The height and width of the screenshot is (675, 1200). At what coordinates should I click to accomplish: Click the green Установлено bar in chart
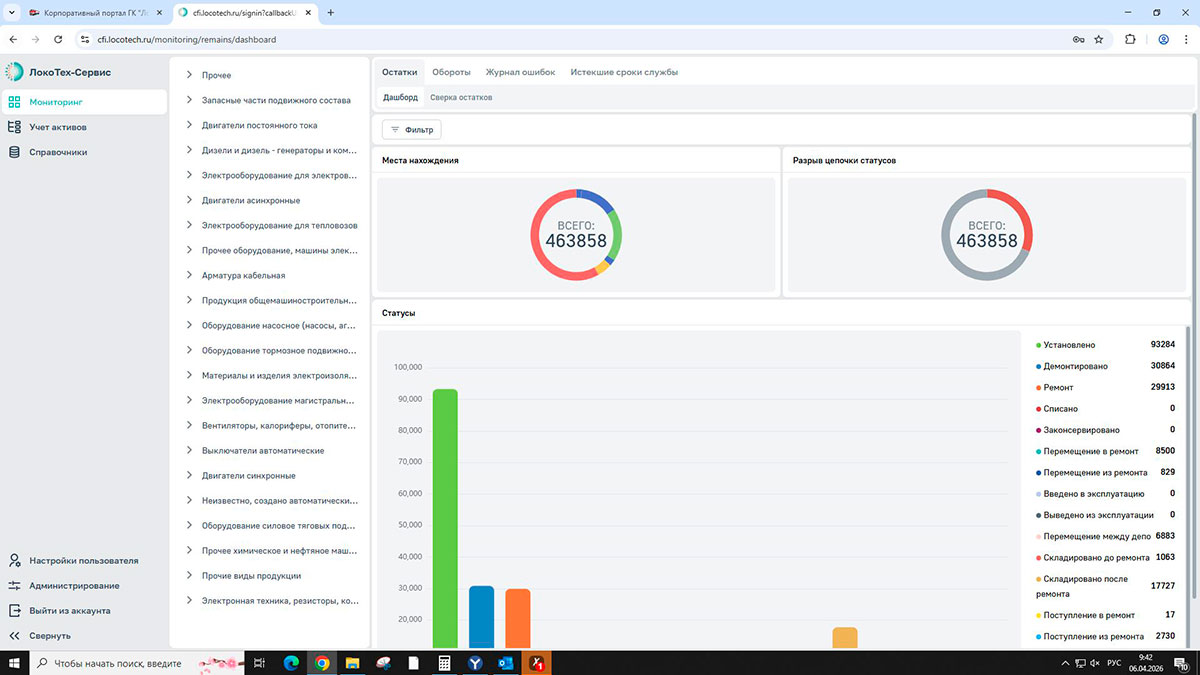pyautogui.click(x=445, y=520)
